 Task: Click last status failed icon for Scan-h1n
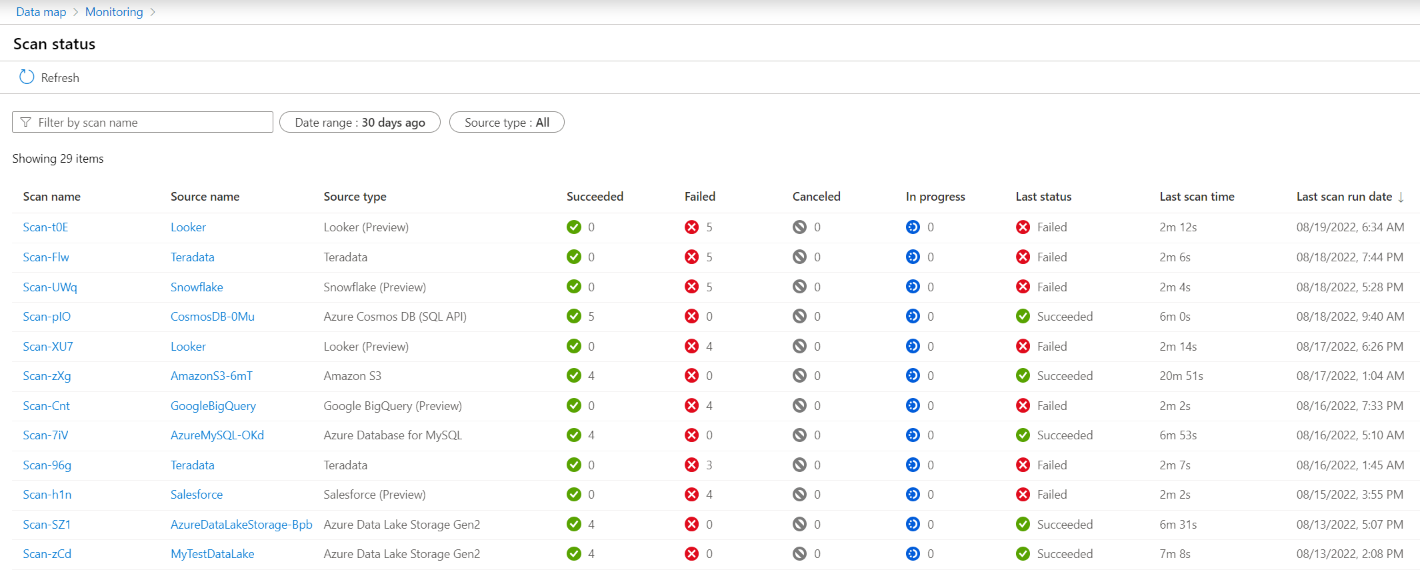click(x=1023, y=495)
